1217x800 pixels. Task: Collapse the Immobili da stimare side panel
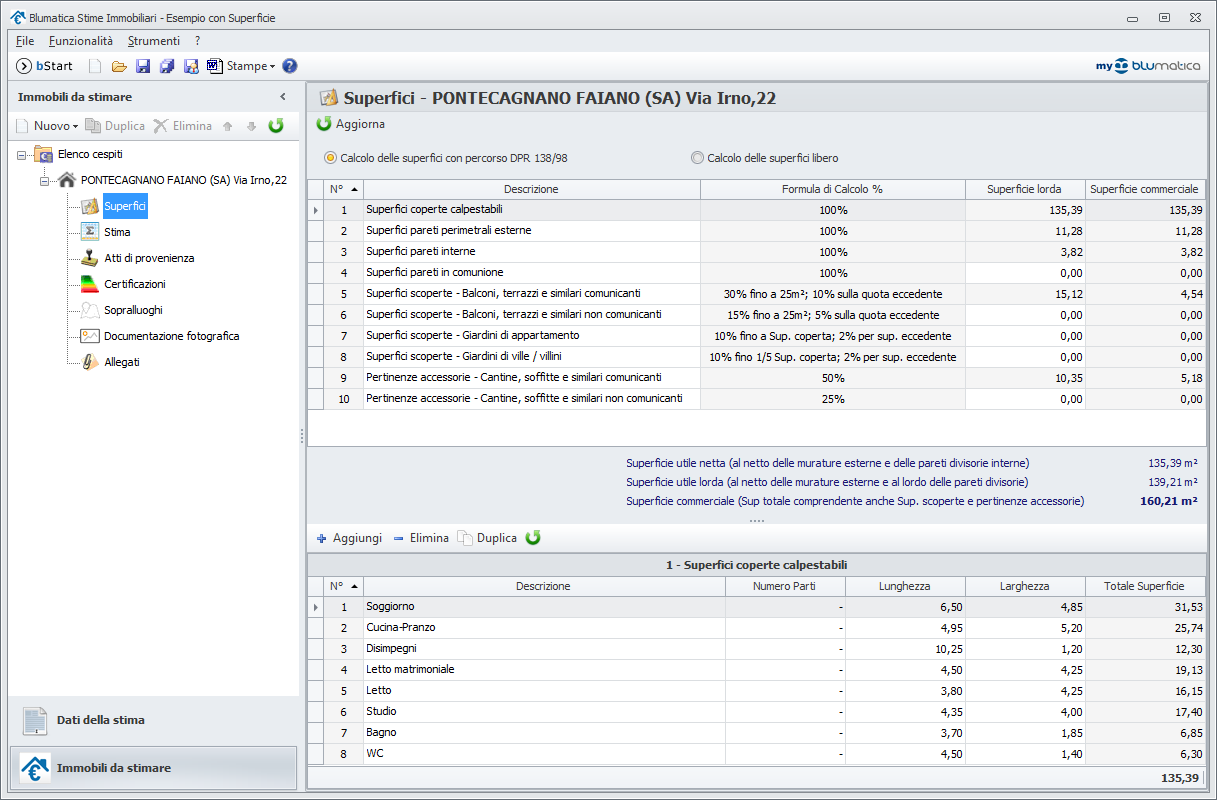[x=283, y=97]
